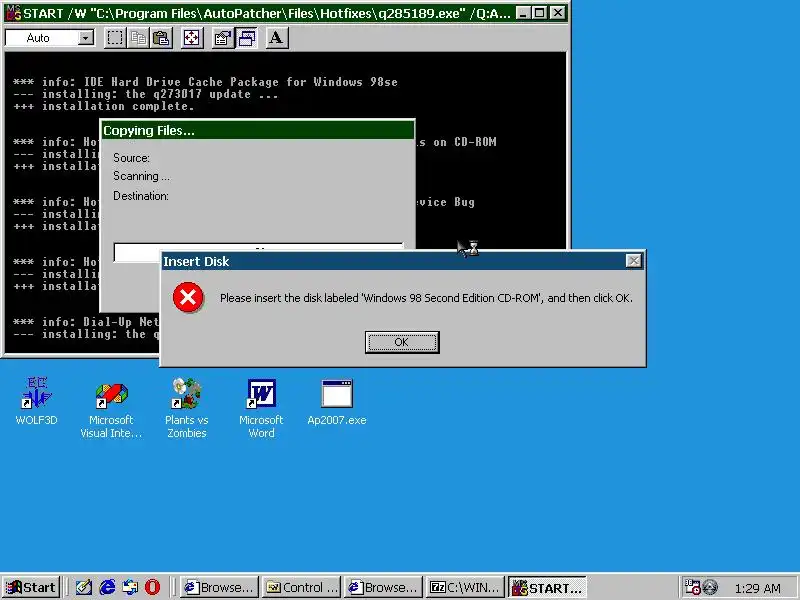Open the Properties icon in DOS toolbar
Image resolution: width=800 pixels, height=600 pixels.
point(222,38)
